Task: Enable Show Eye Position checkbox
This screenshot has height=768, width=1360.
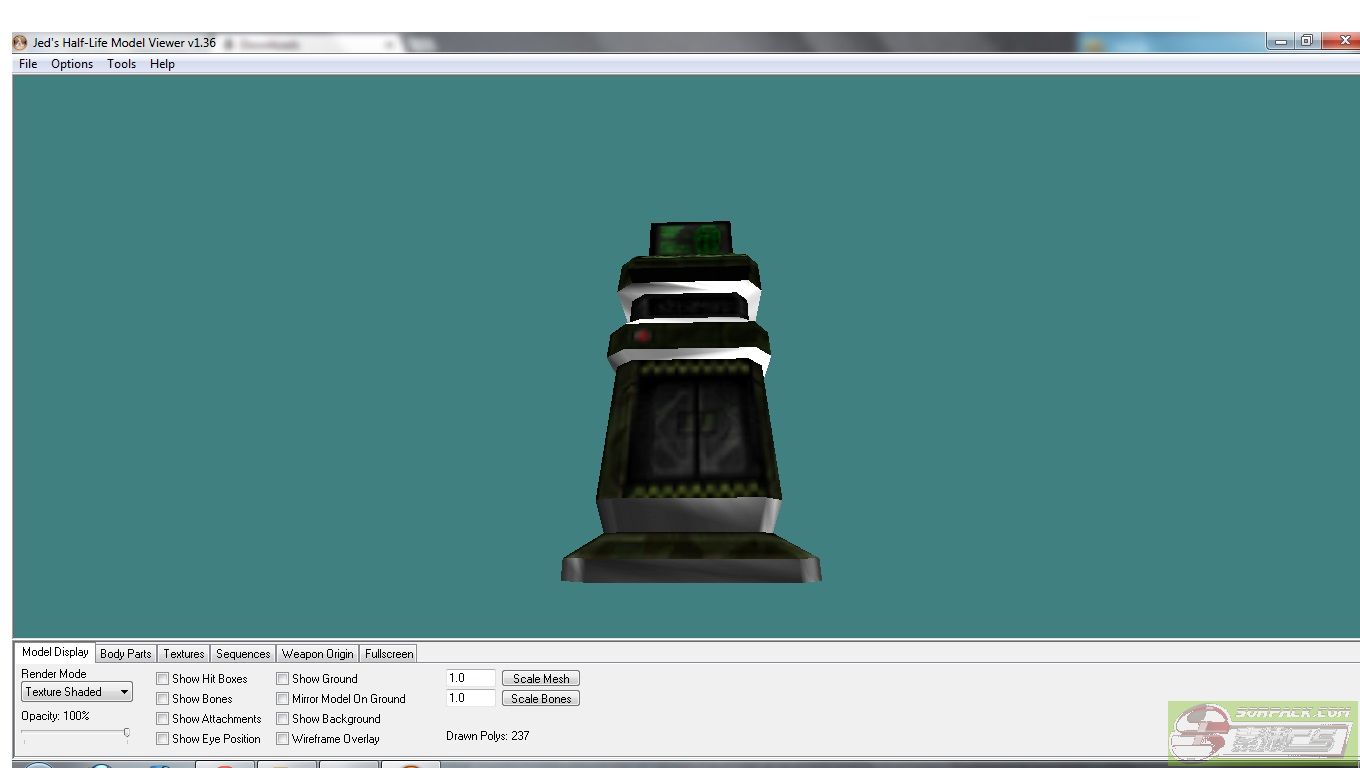Action: [x=162, y=739]
